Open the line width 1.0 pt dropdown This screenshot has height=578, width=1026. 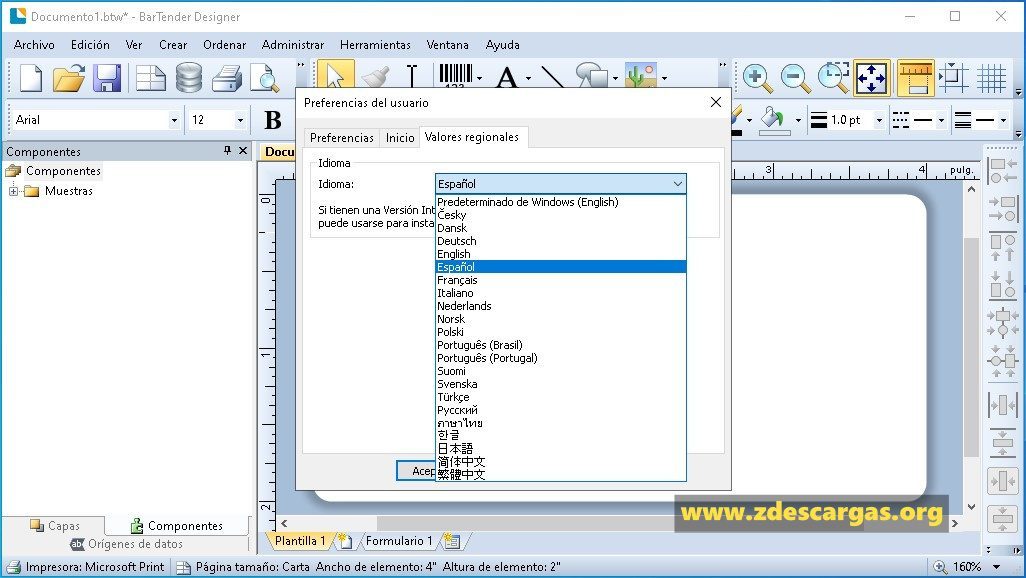click(x=879, y=120)
